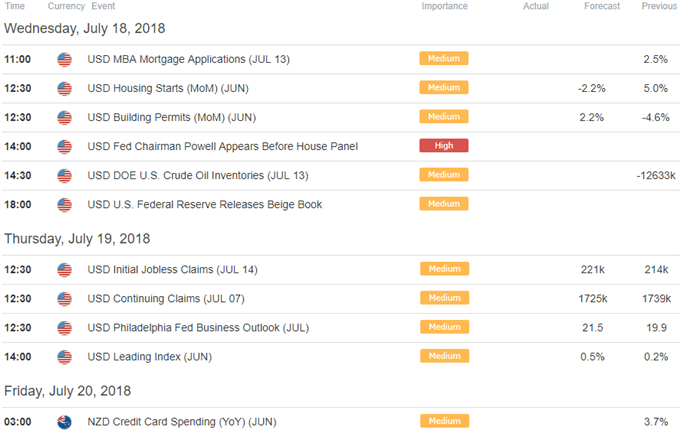Click the Medium badge for Initial Jobless Claims
The image size is (680, 436).
point(445,269)
